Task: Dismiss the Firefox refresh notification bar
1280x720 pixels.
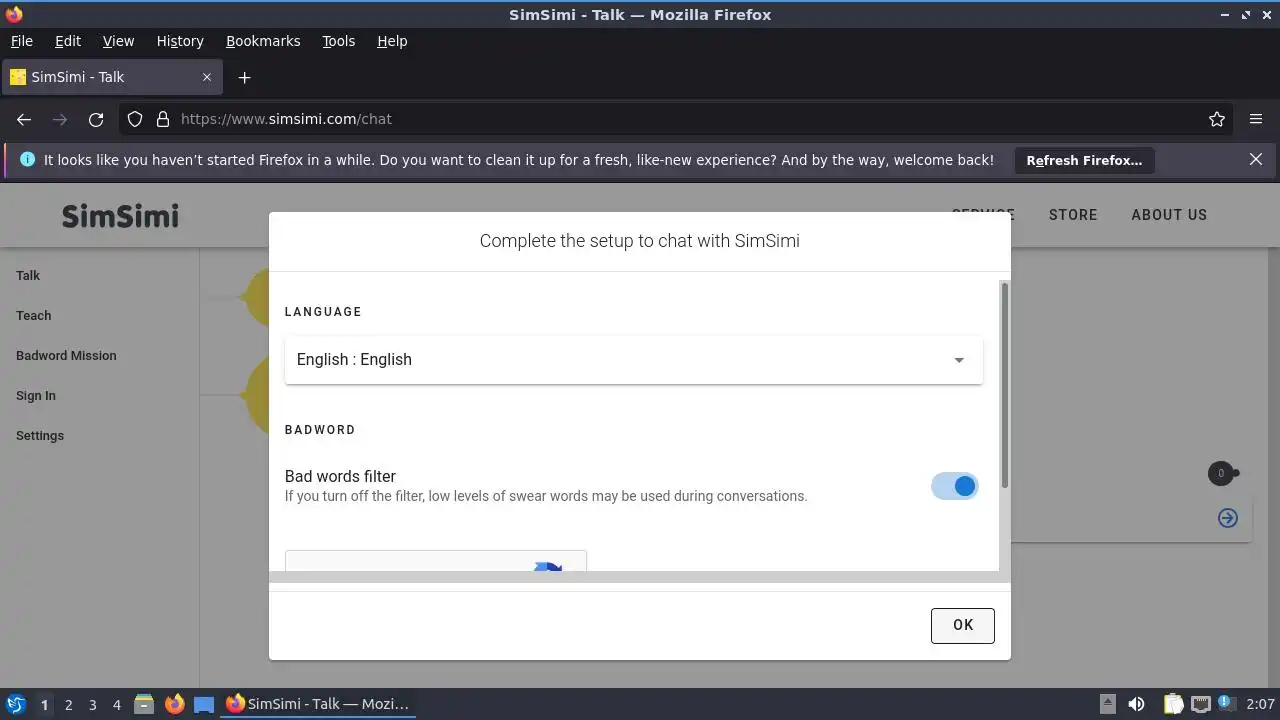Action: click(1256, 159)
